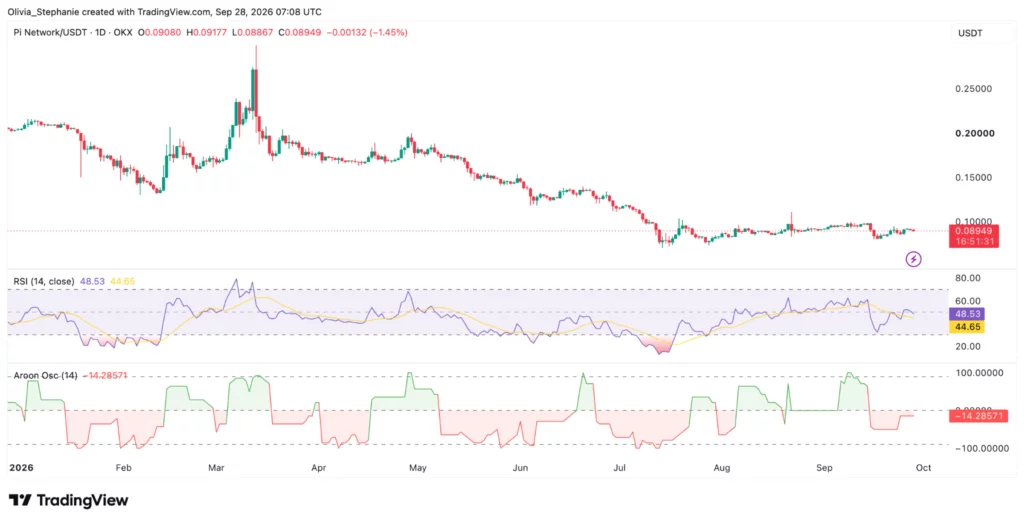1024x523 pixels.
Task: Click the Sep label on time axis
Action: pos(824,468)
